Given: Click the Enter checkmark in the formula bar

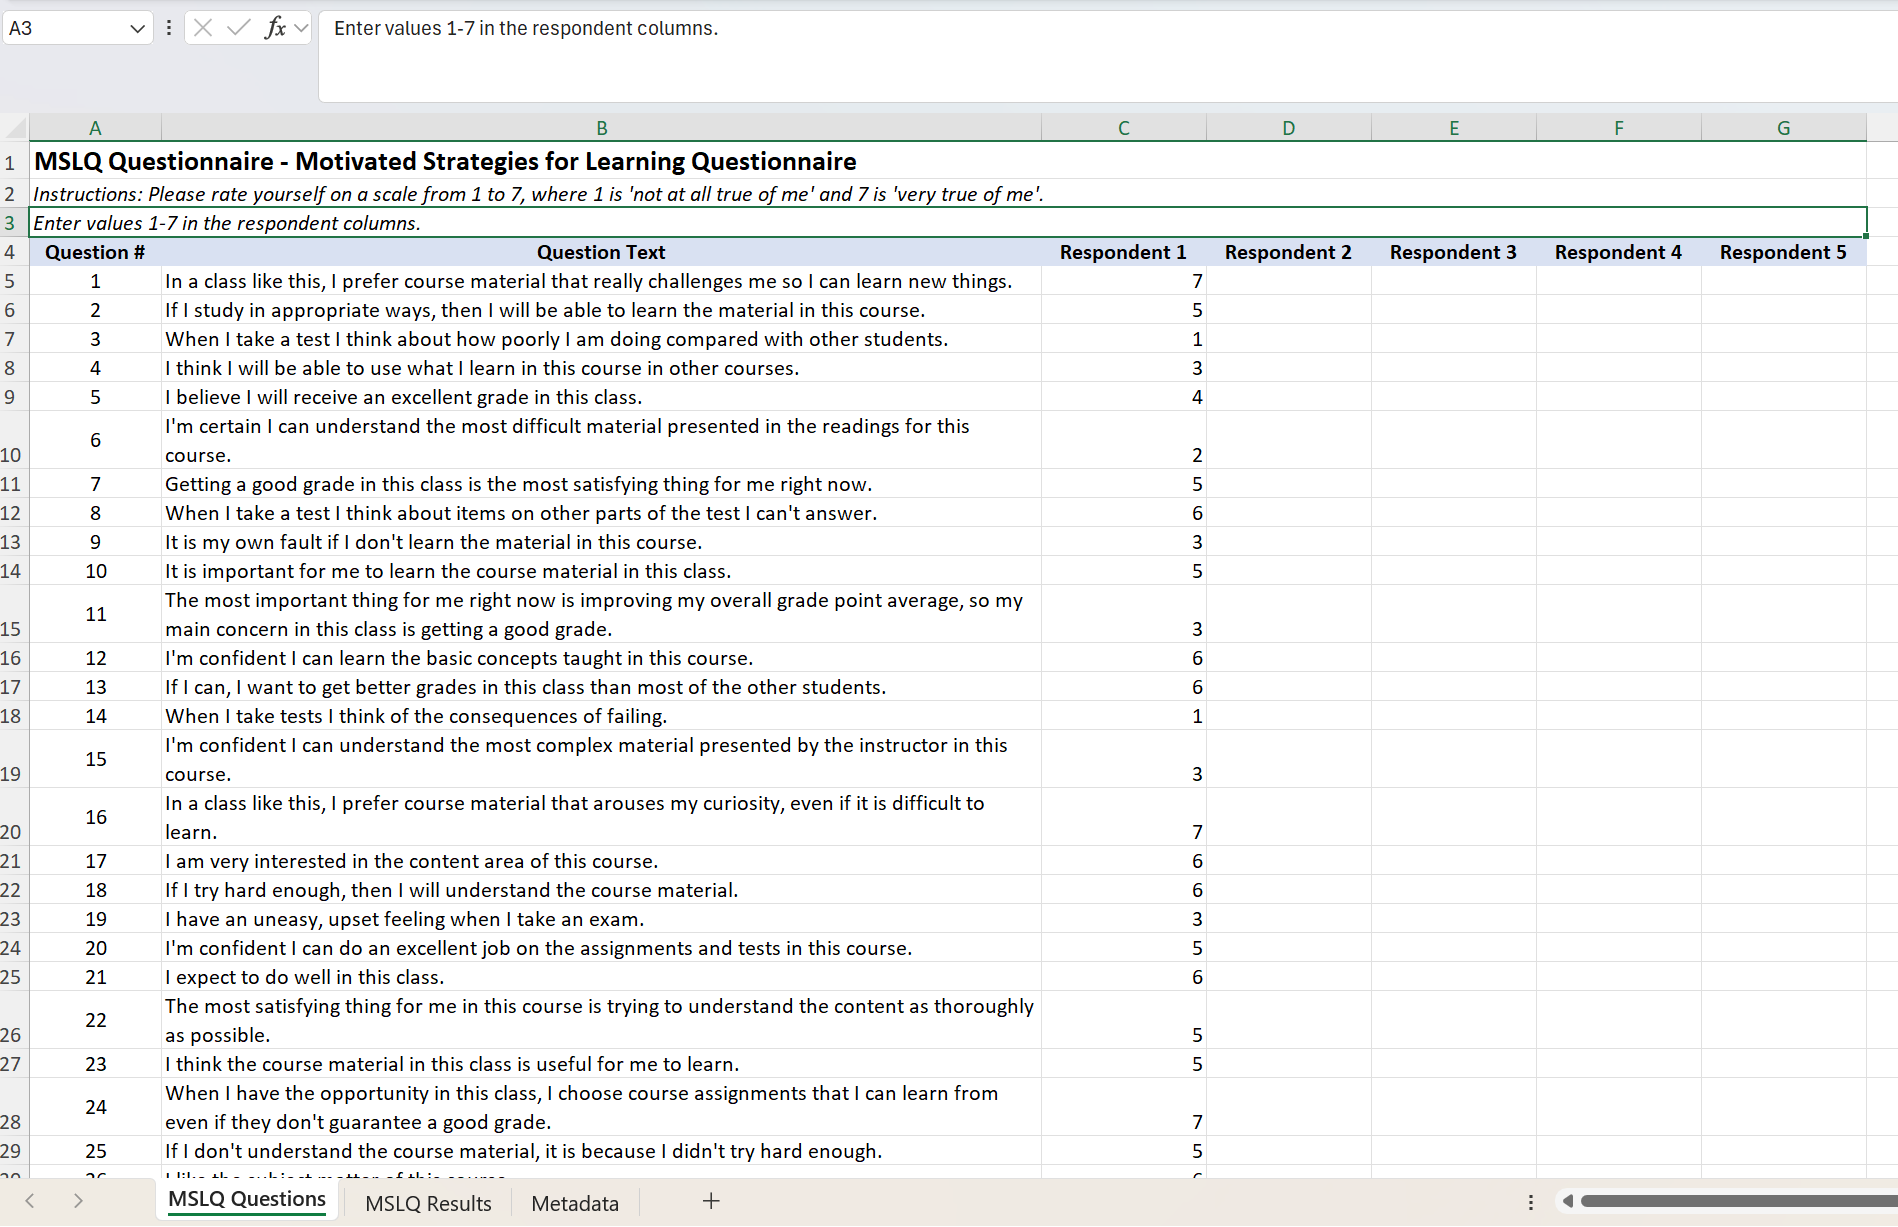Looking at the screenshot, I should (x=239, y=28).
